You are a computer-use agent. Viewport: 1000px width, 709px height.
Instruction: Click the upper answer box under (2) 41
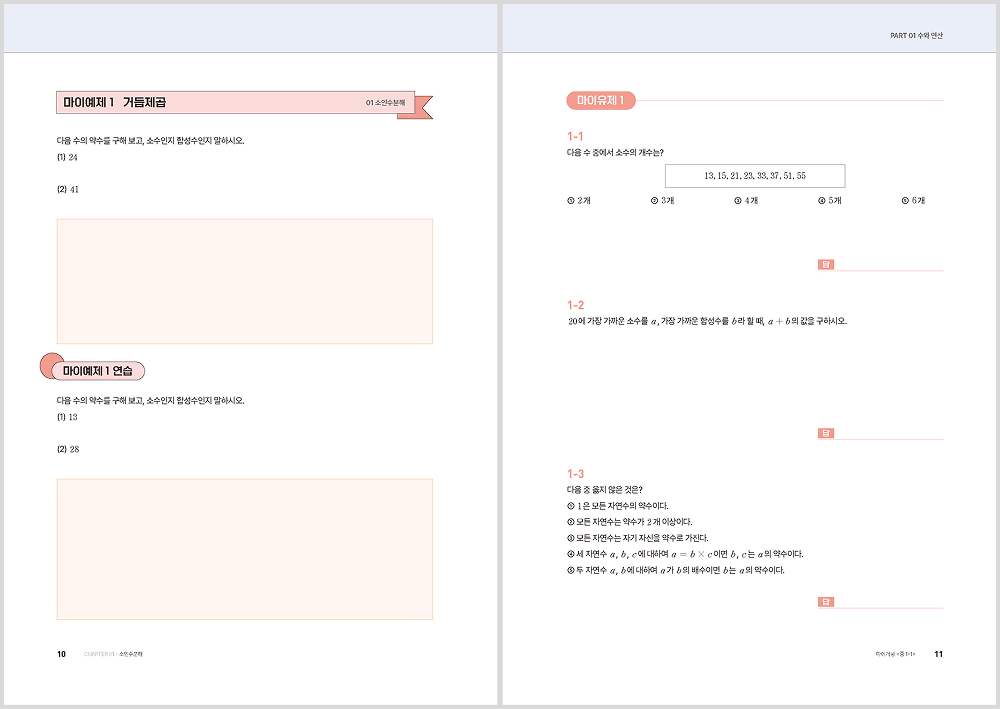coord(245,281)
